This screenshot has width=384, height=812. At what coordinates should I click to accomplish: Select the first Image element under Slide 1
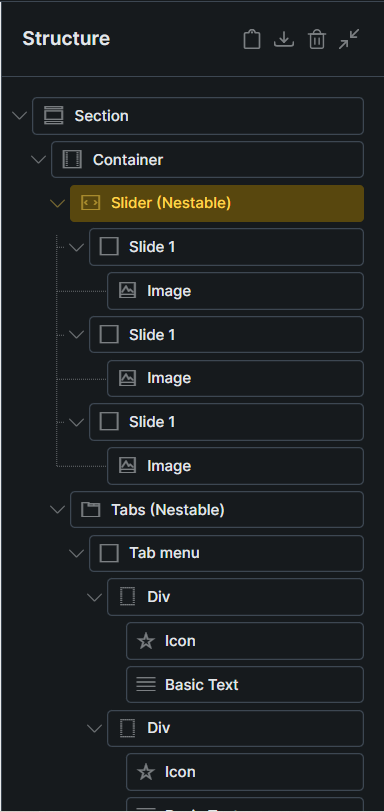235,291
